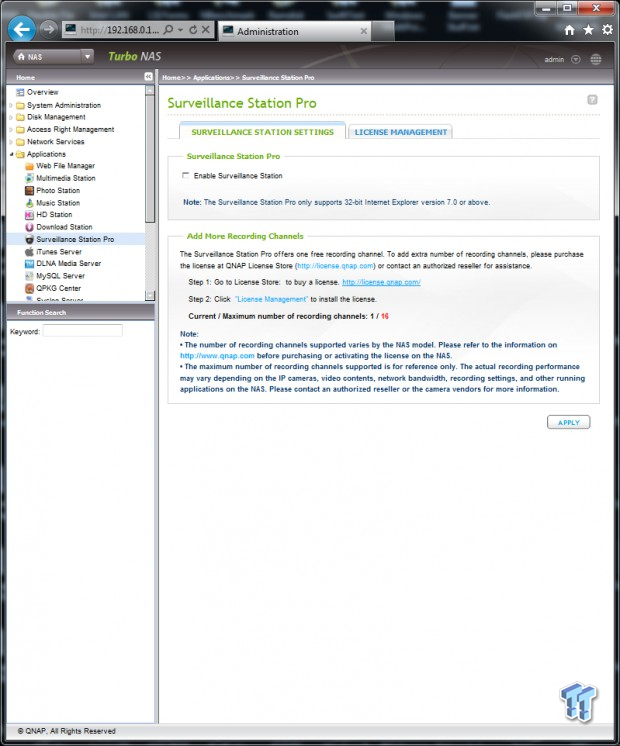Open browser tools gear icon
620x746 pixels.
click(x=607, y=29)
